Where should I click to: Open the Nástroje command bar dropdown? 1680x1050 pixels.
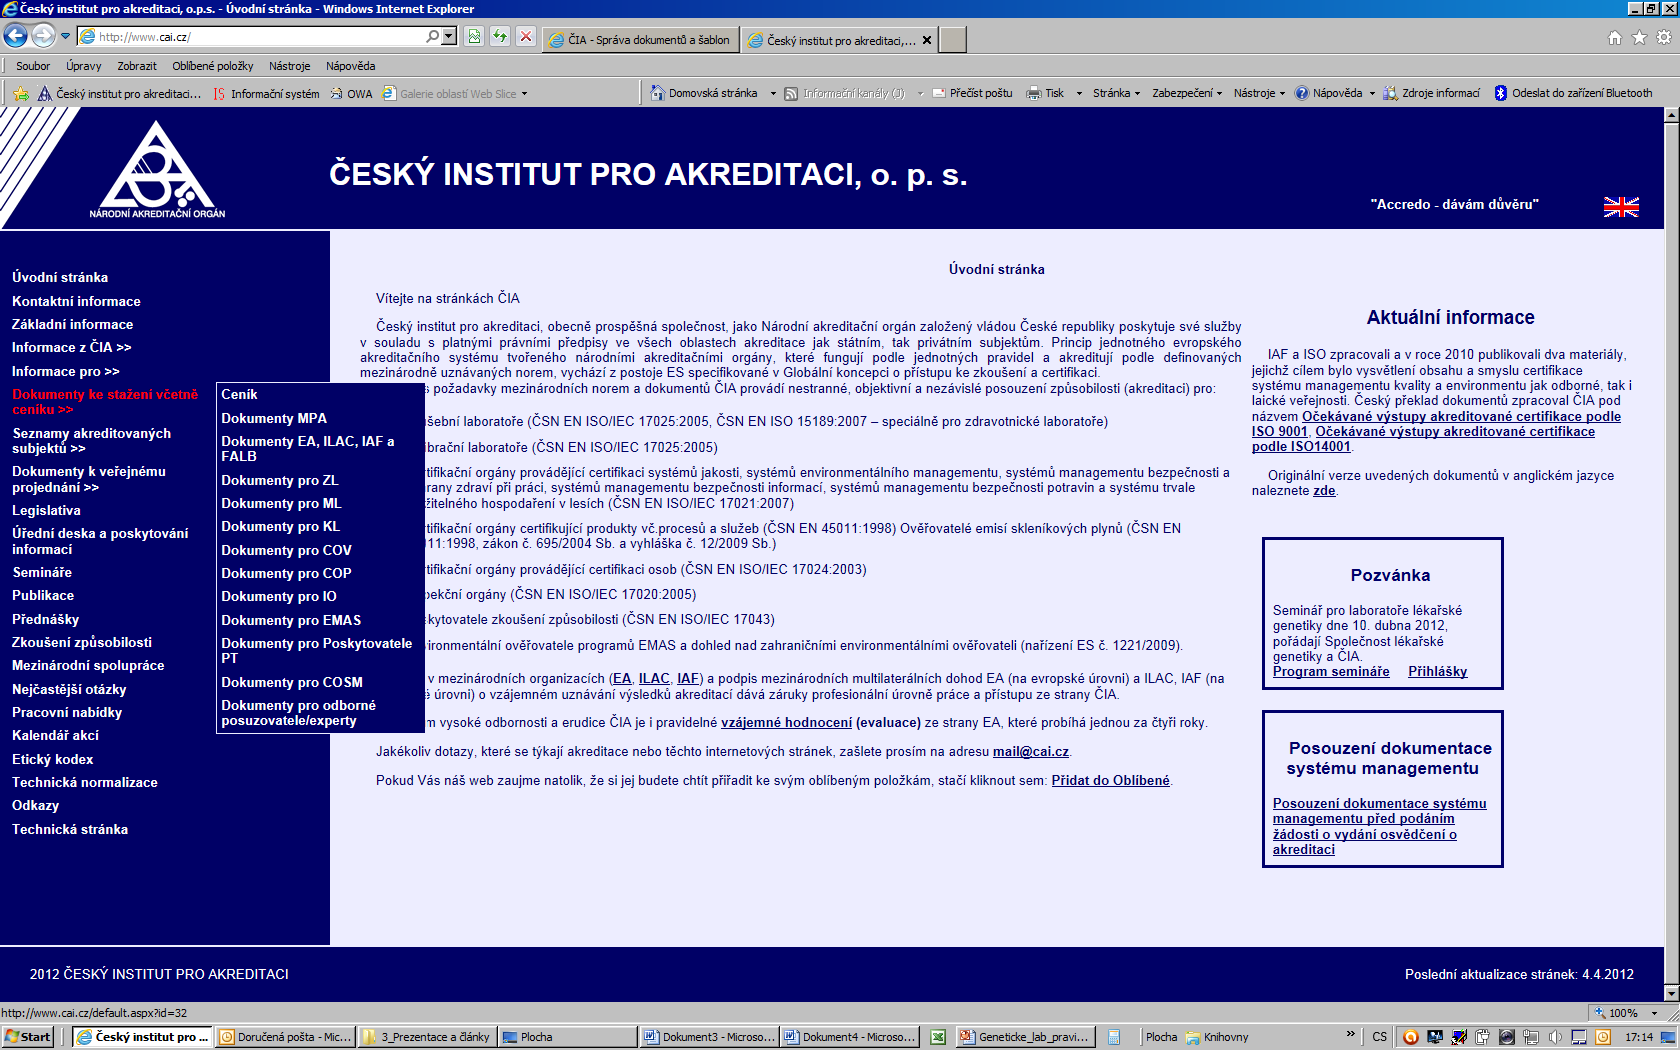(x=1259, y=93)
